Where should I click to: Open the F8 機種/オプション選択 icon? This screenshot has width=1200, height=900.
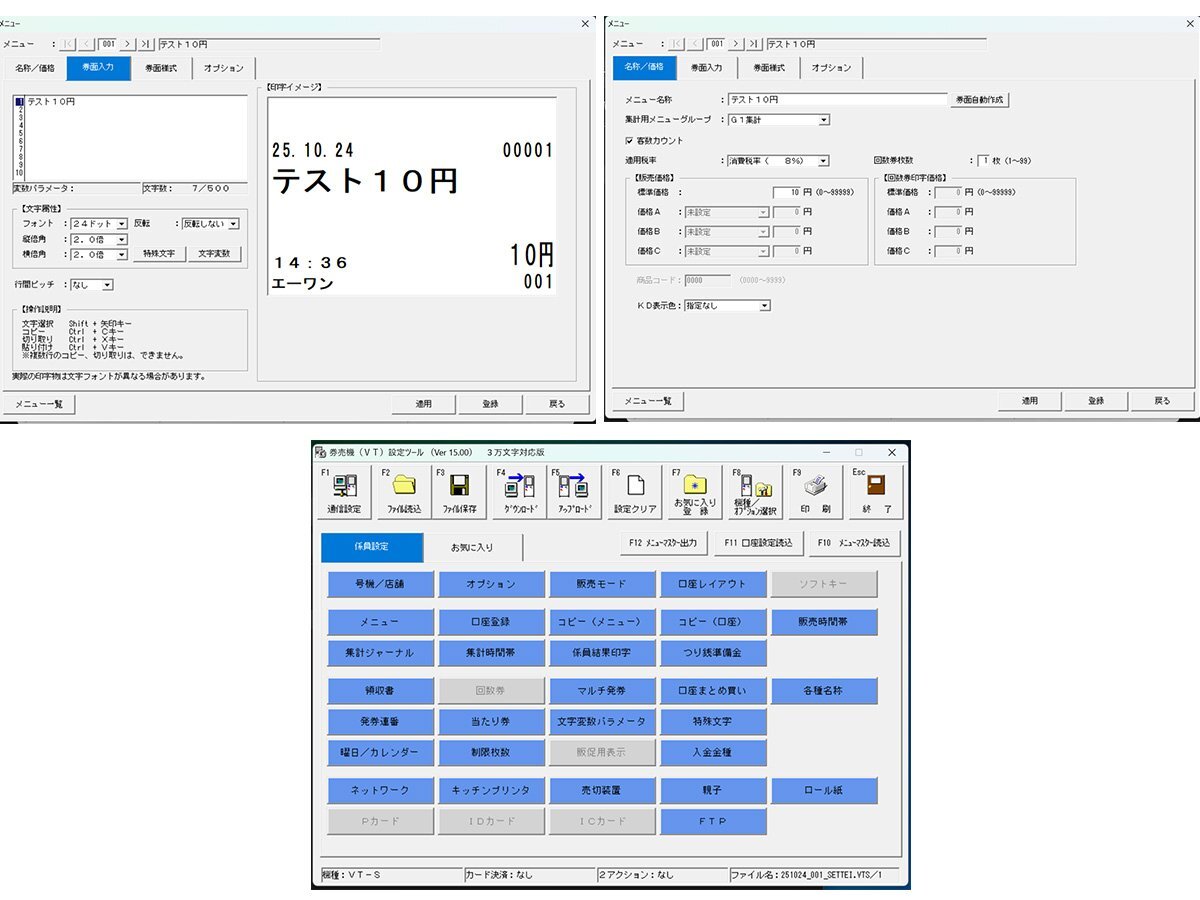(754, 492)
